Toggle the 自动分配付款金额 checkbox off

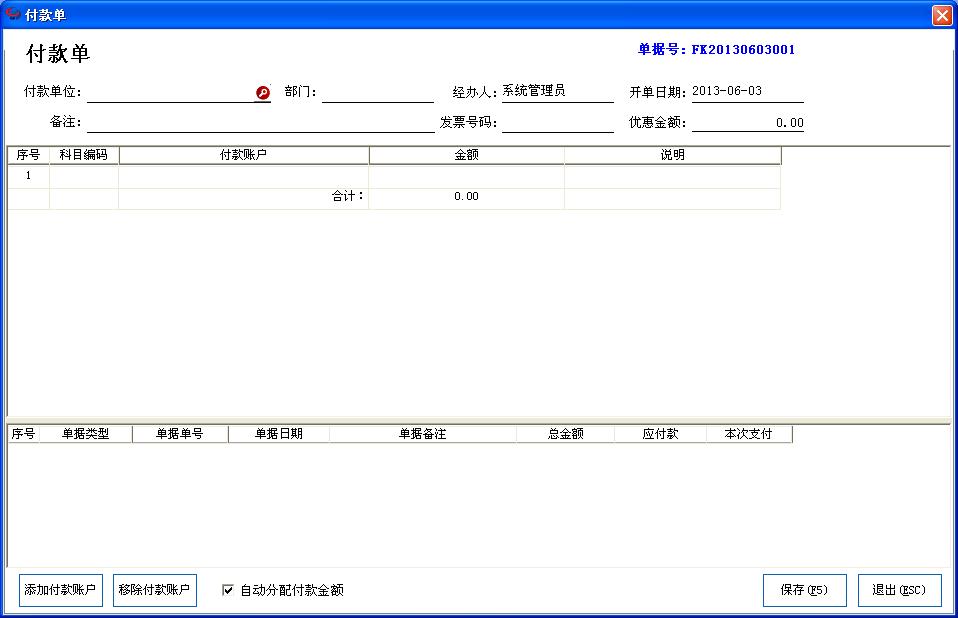[x=225, y=591]
